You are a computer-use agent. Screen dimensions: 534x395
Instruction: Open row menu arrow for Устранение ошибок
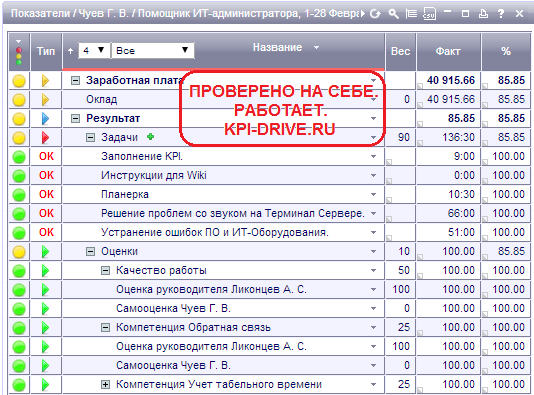tap(374, 233)
